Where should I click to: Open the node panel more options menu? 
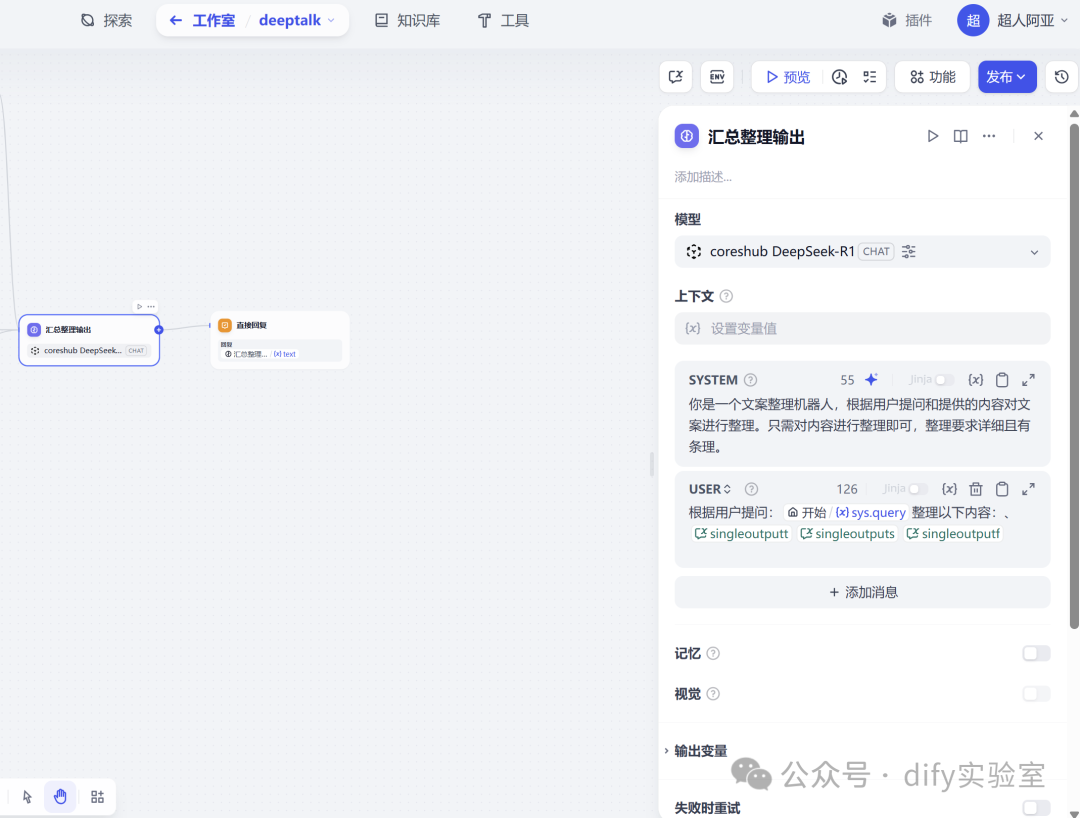click(988, 136)
